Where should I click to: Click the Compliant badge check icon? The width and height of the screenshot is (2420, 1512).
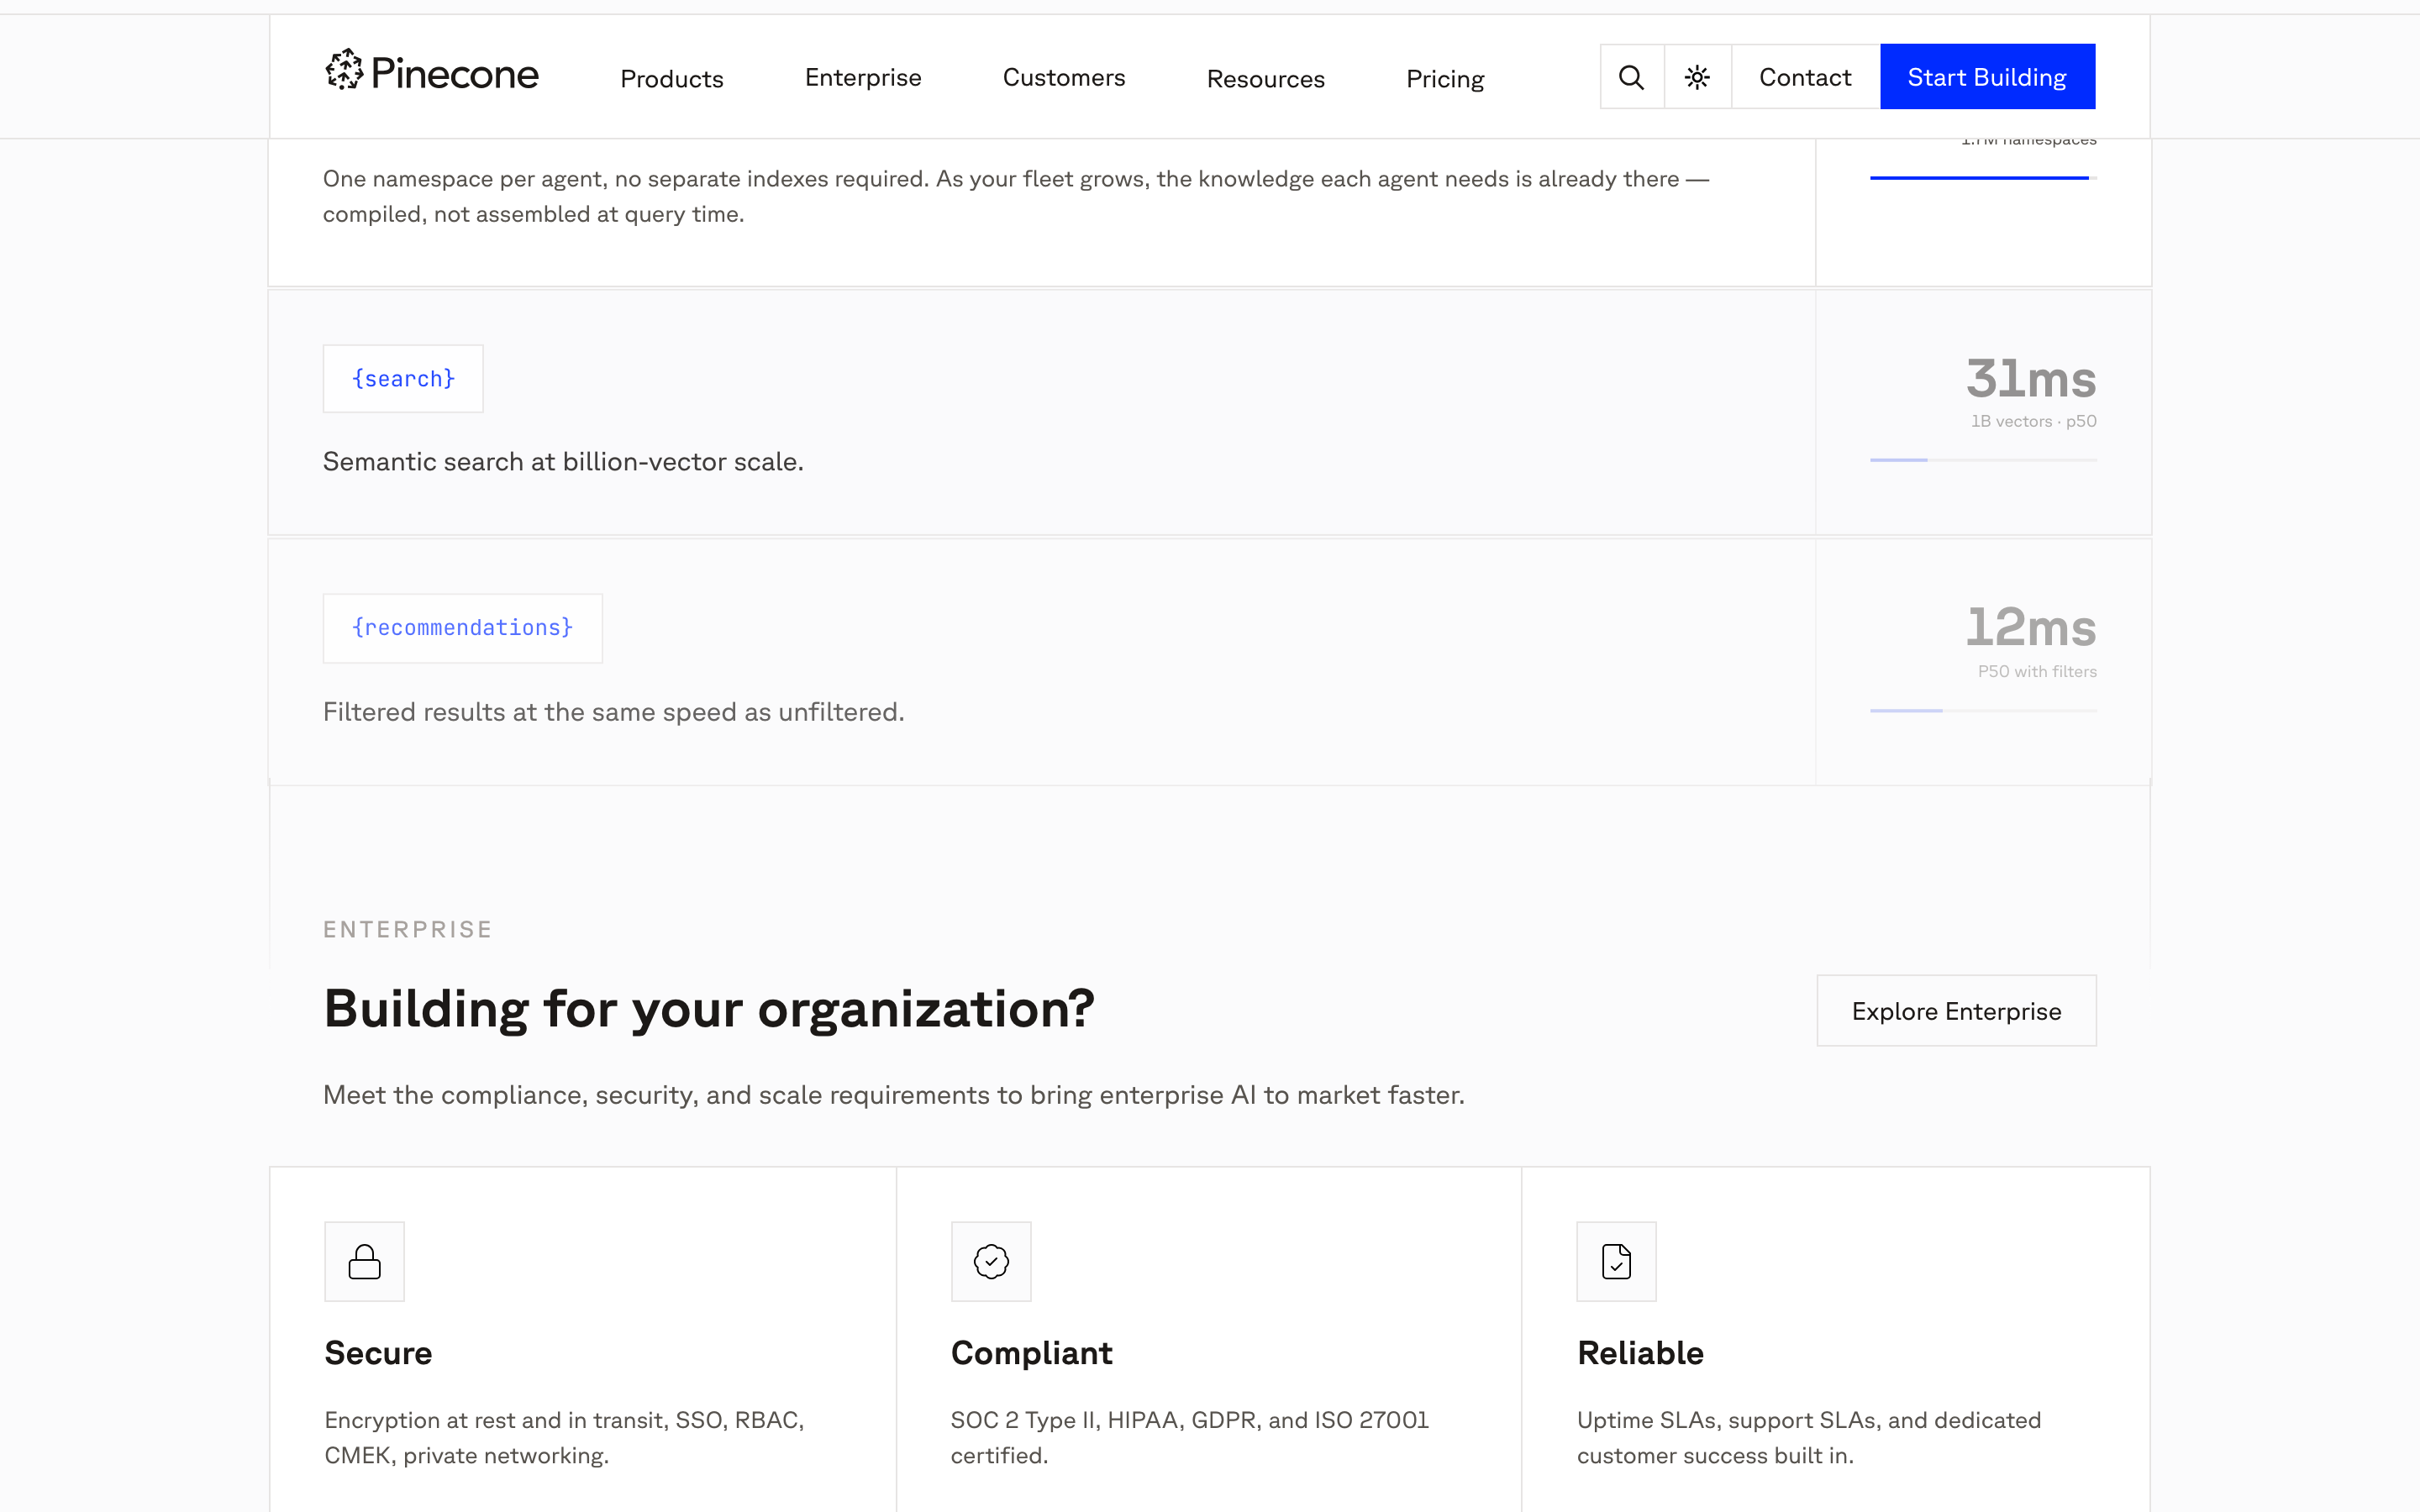click(991, 1261)
